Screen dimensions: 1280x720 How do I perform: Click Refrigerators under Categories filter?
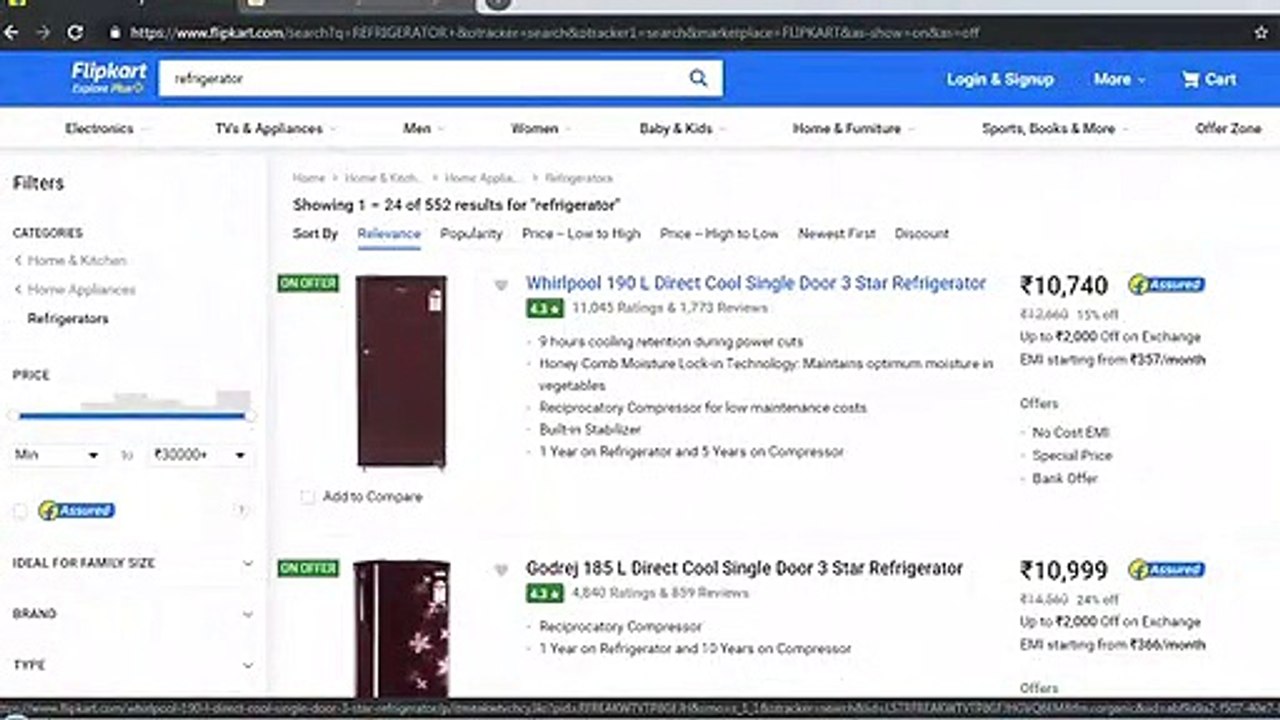(68, 318)
